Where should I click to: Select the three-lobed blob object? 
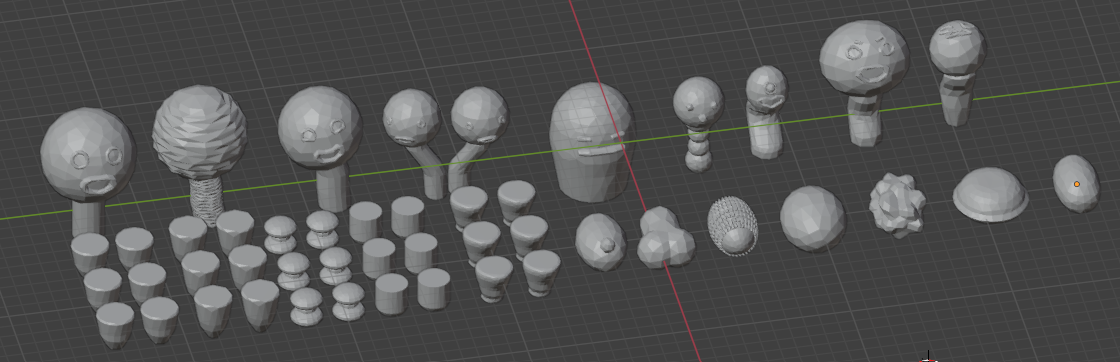665,238
